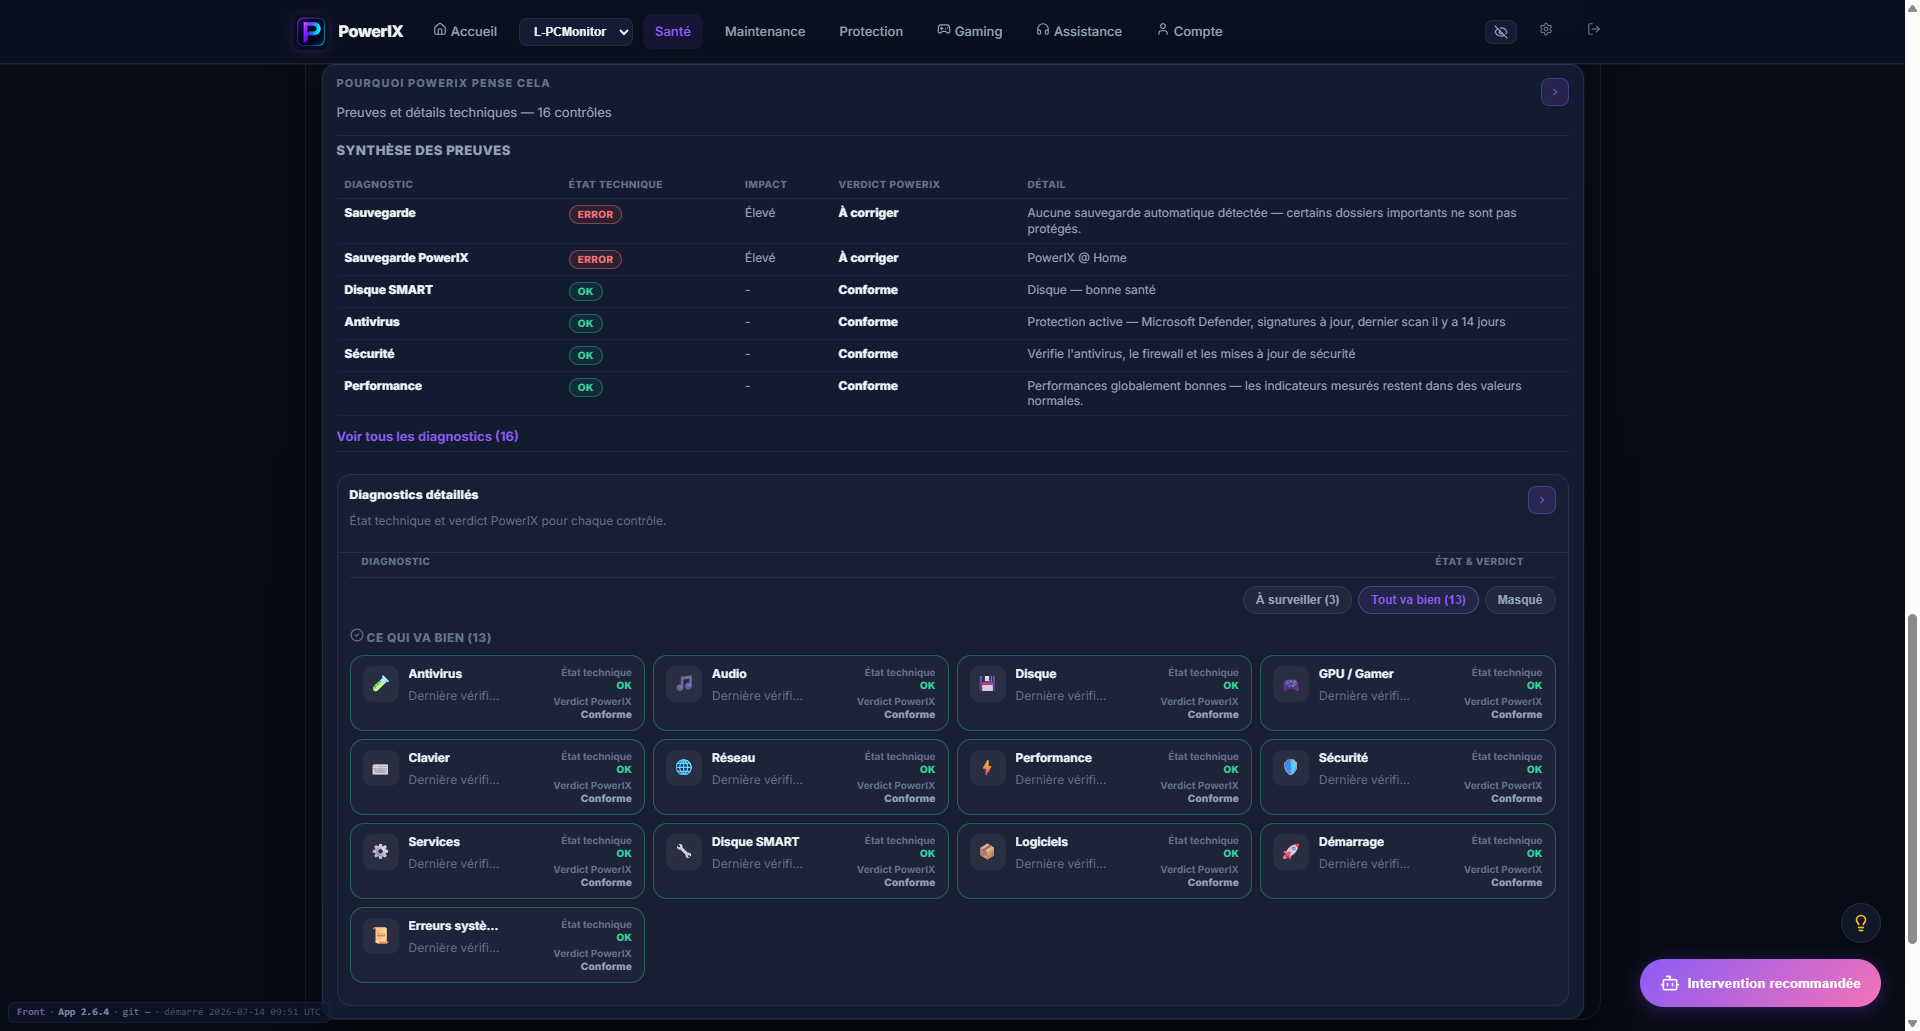Open the Clavier card title
Viewport: 1920px width, 1031px height.
coord(429,758)
